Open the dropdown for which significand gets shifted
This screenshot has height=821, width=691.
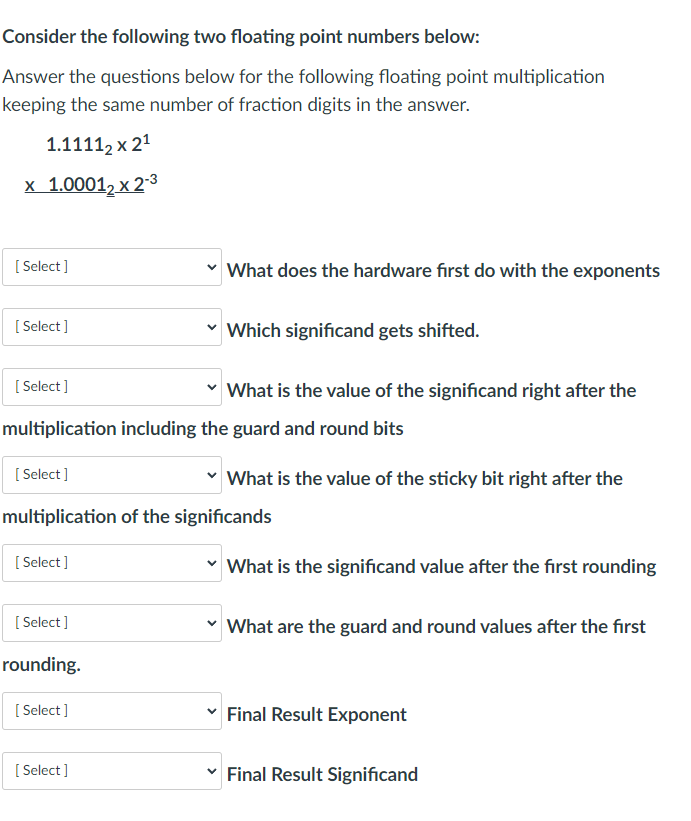(x=110, y=326)
